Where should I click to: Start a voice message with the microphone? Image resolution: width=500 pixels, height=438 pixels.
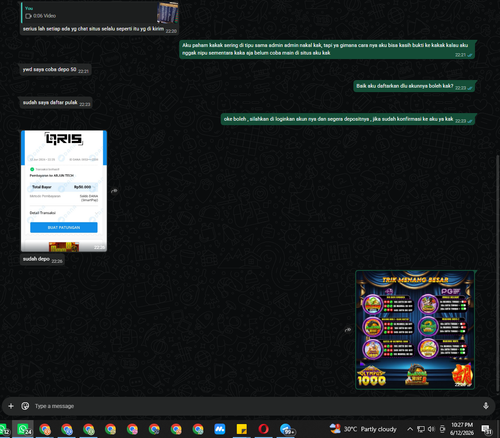click(x=486, y=406)
